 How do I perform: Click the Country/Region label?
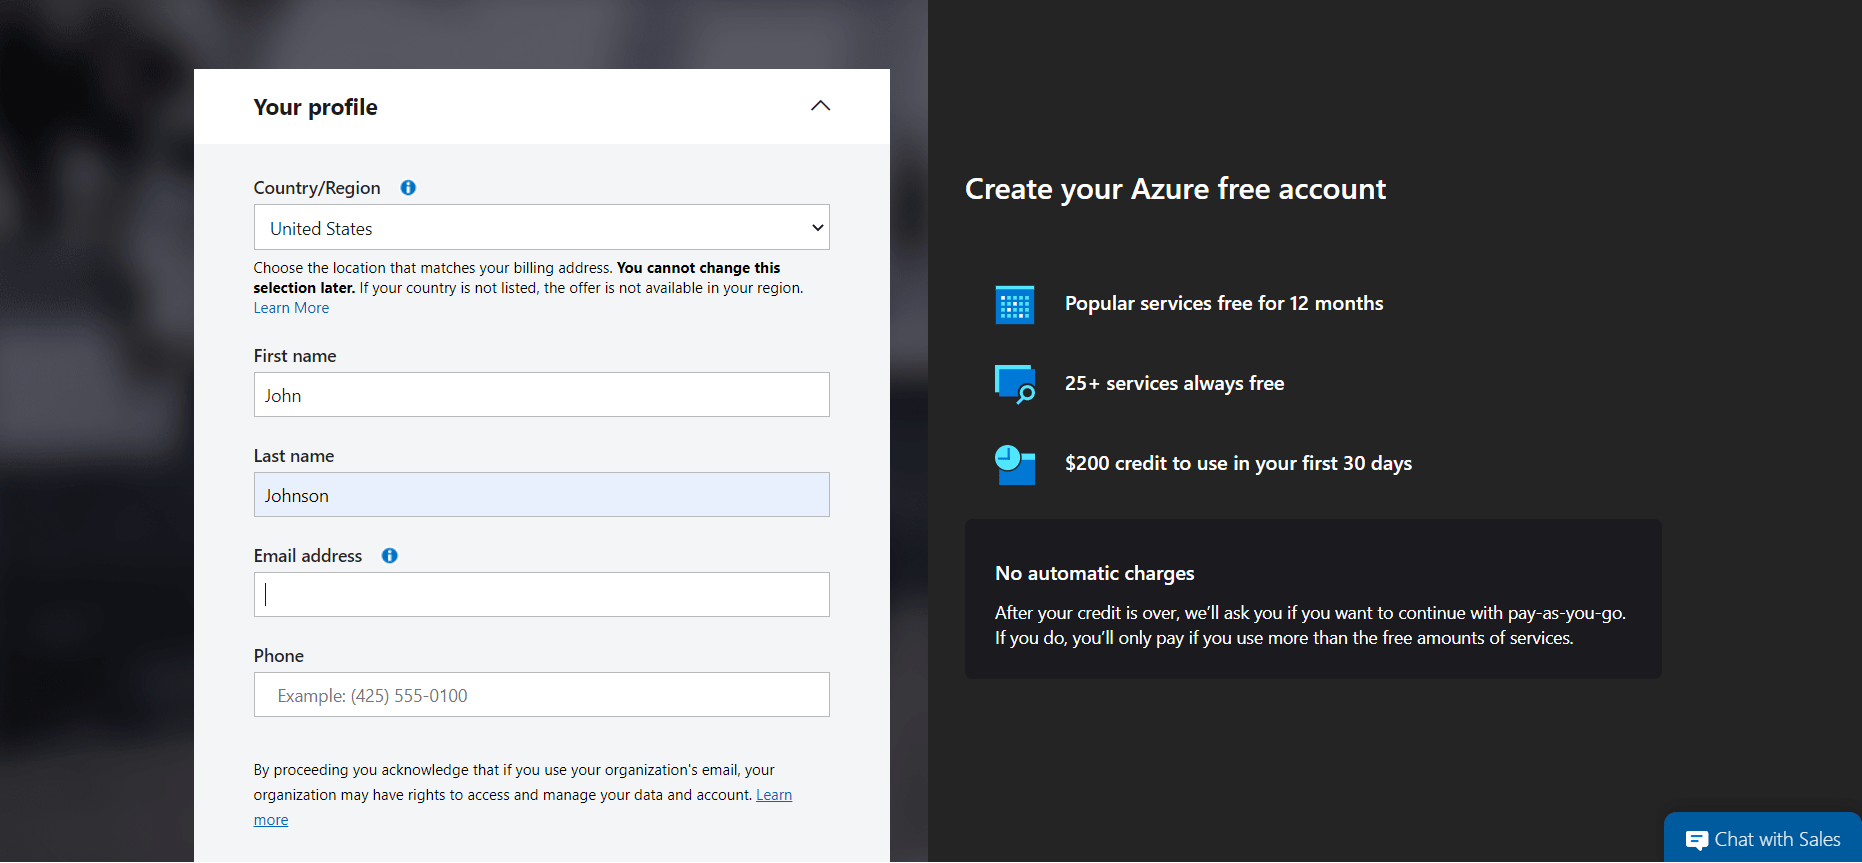pos(317,188)
